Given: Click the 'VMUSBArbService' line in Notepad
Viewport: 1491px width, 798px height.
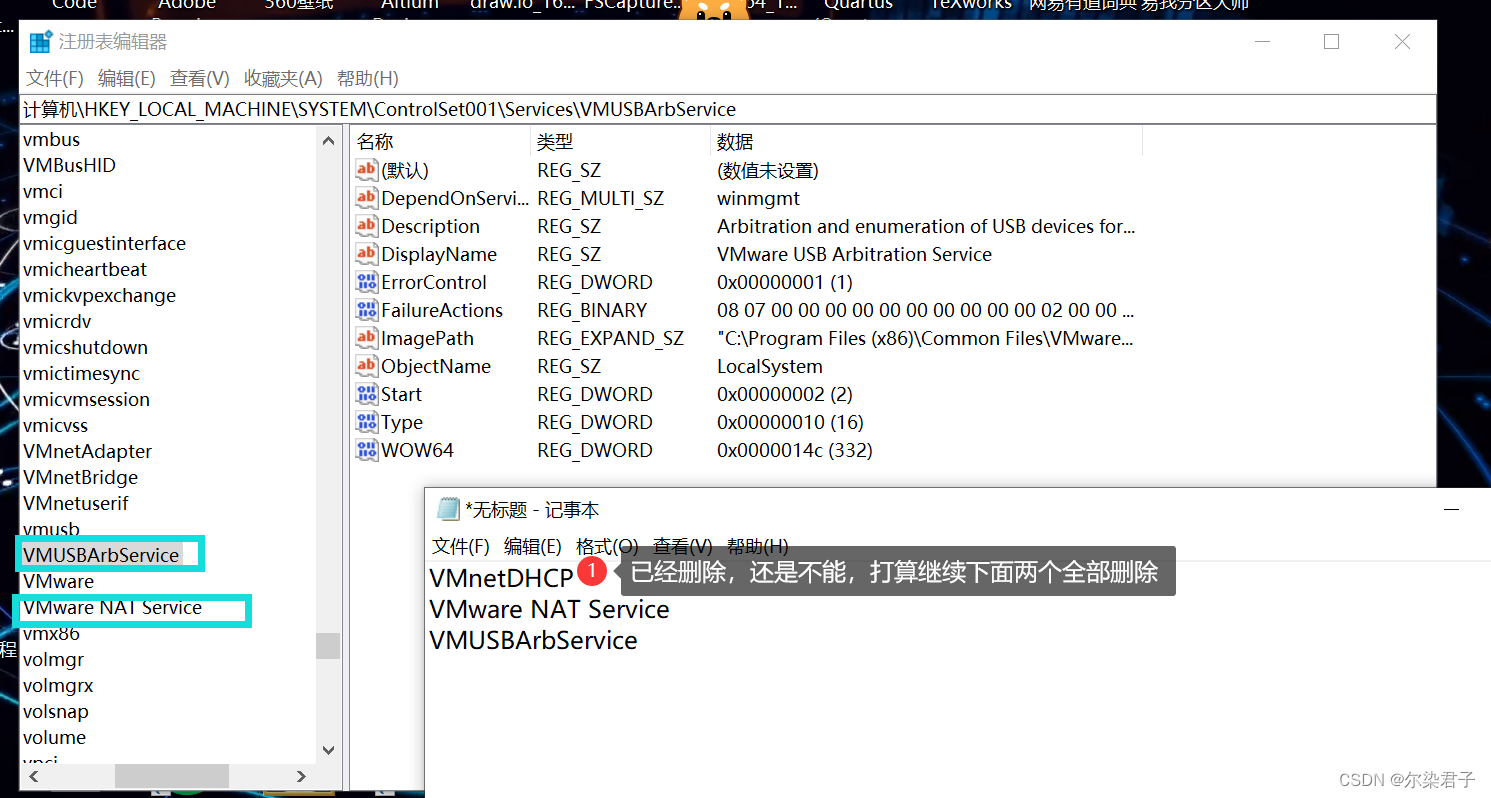Looking at the screenshot, I should (533, 640).
